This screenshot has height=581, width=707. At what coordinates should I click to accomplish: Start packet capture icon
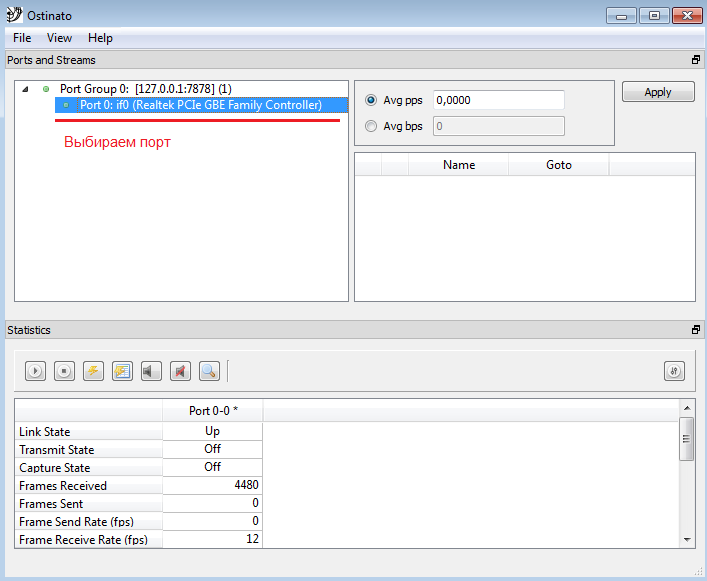(x=151, y=371)
